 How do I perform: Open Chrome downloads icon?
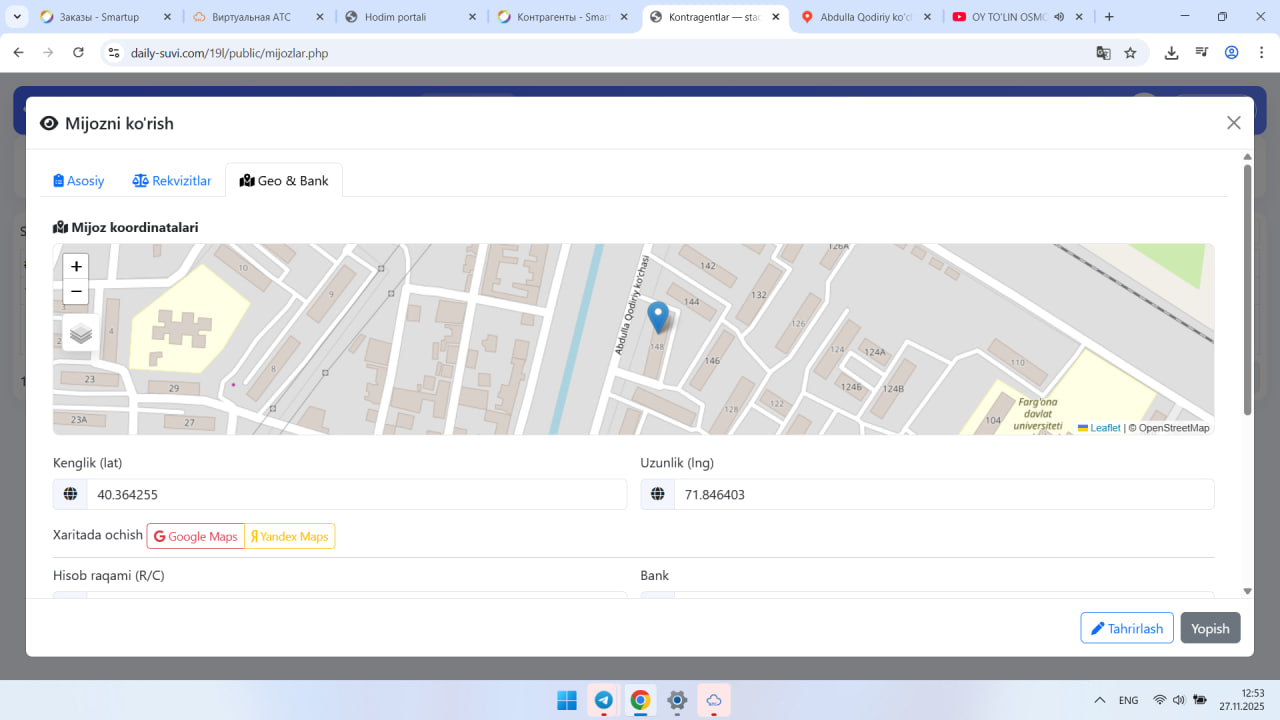pos(1171,53)
